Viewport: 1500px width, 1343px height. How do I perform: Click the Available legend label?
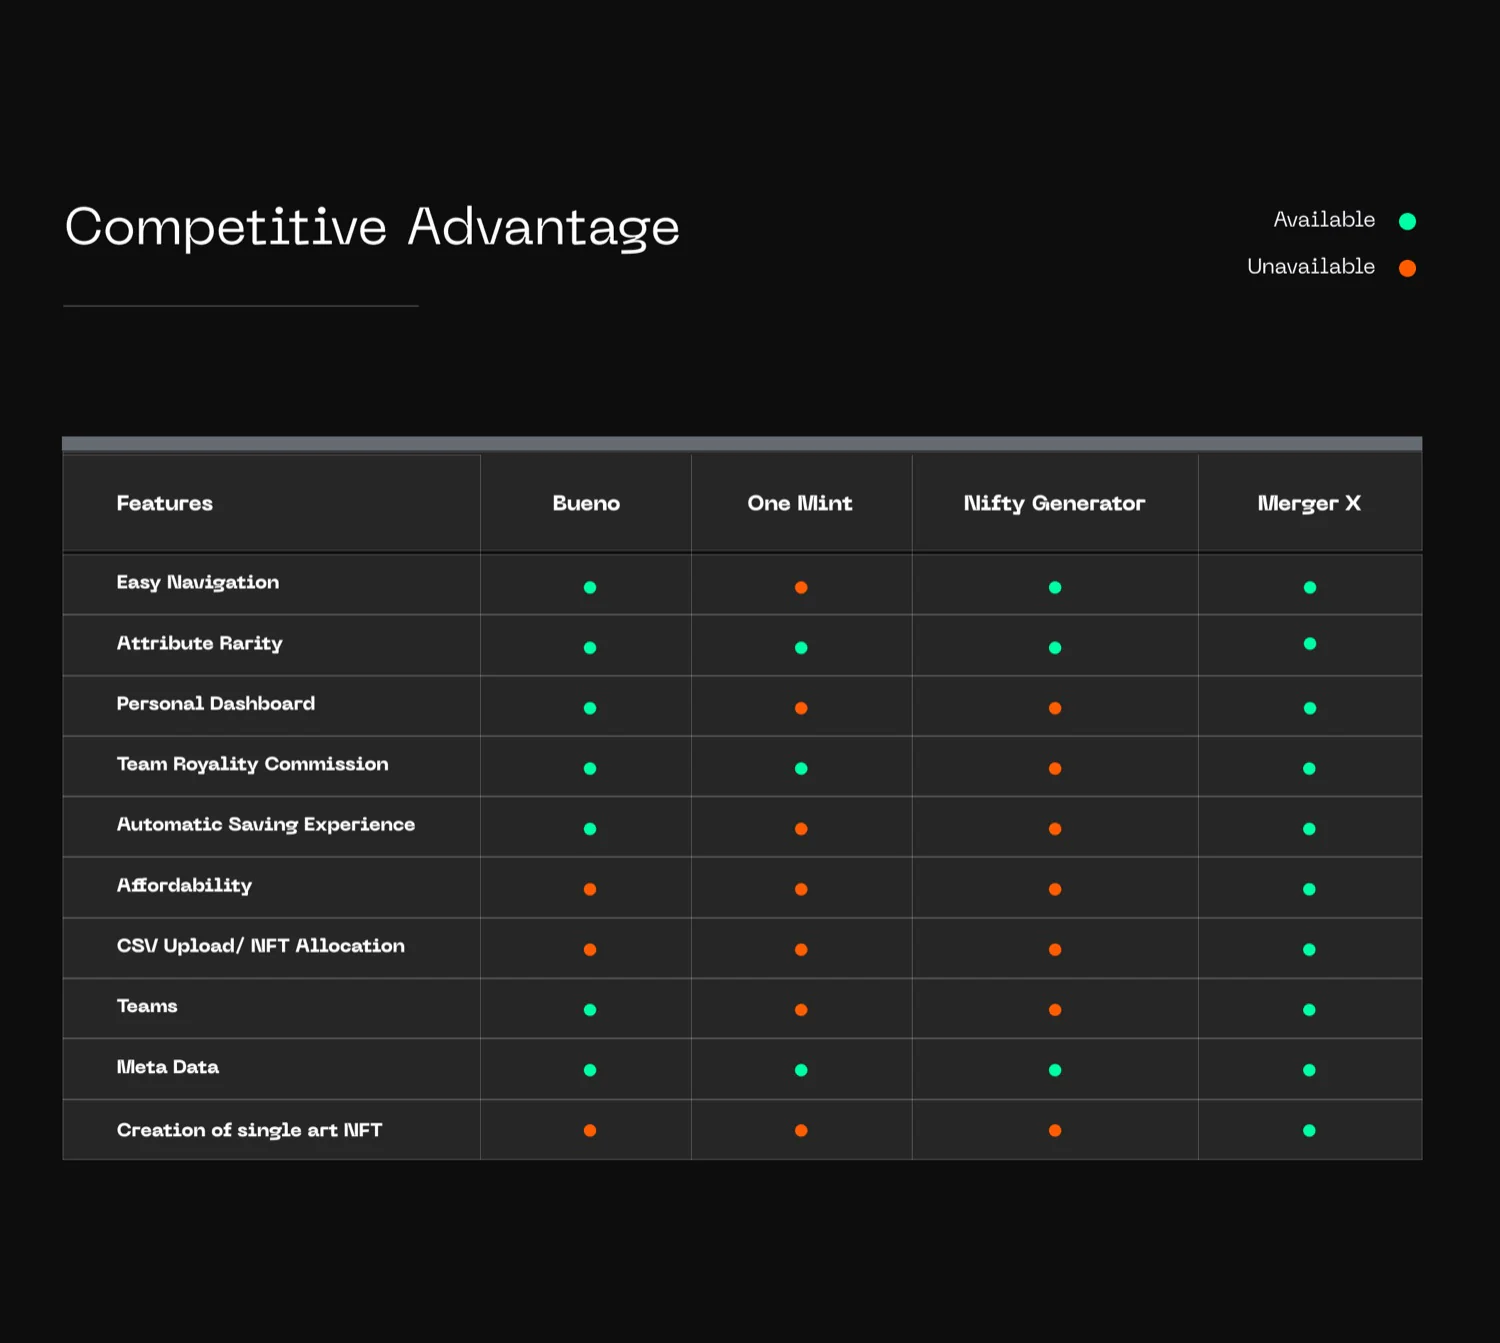pos(1324,220)
